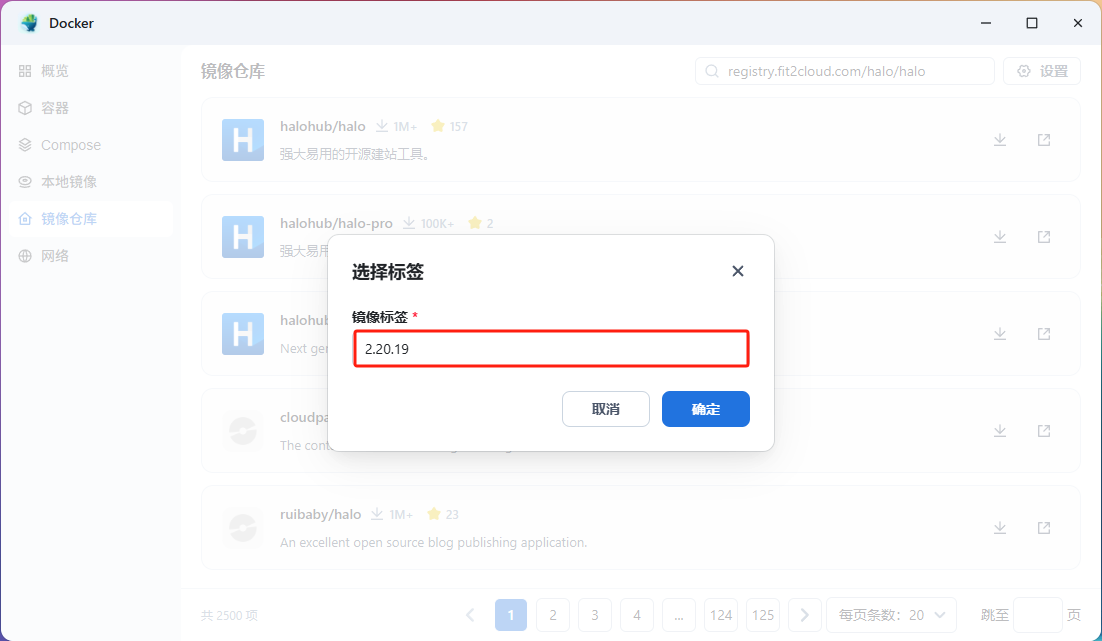Download the ruibaby/halo image

point(1000,528)
